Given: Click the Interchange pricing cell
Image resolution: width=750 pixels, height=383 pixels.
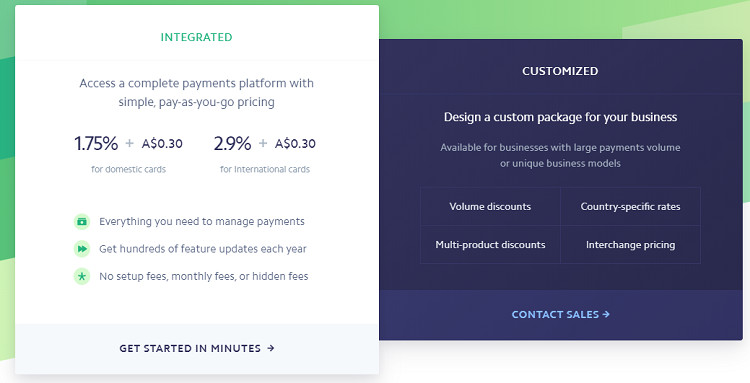Looking at the screenshot, I should pyautogui.click(x=630, y=244).
